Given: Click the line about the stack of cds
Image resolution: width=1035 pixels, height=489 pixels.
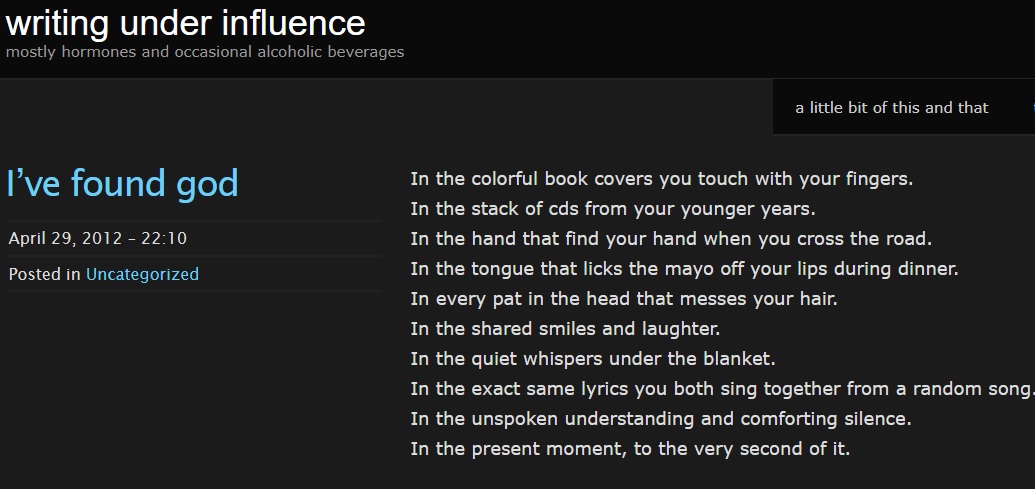Looking at the screenshot, I should coord(612,210).
